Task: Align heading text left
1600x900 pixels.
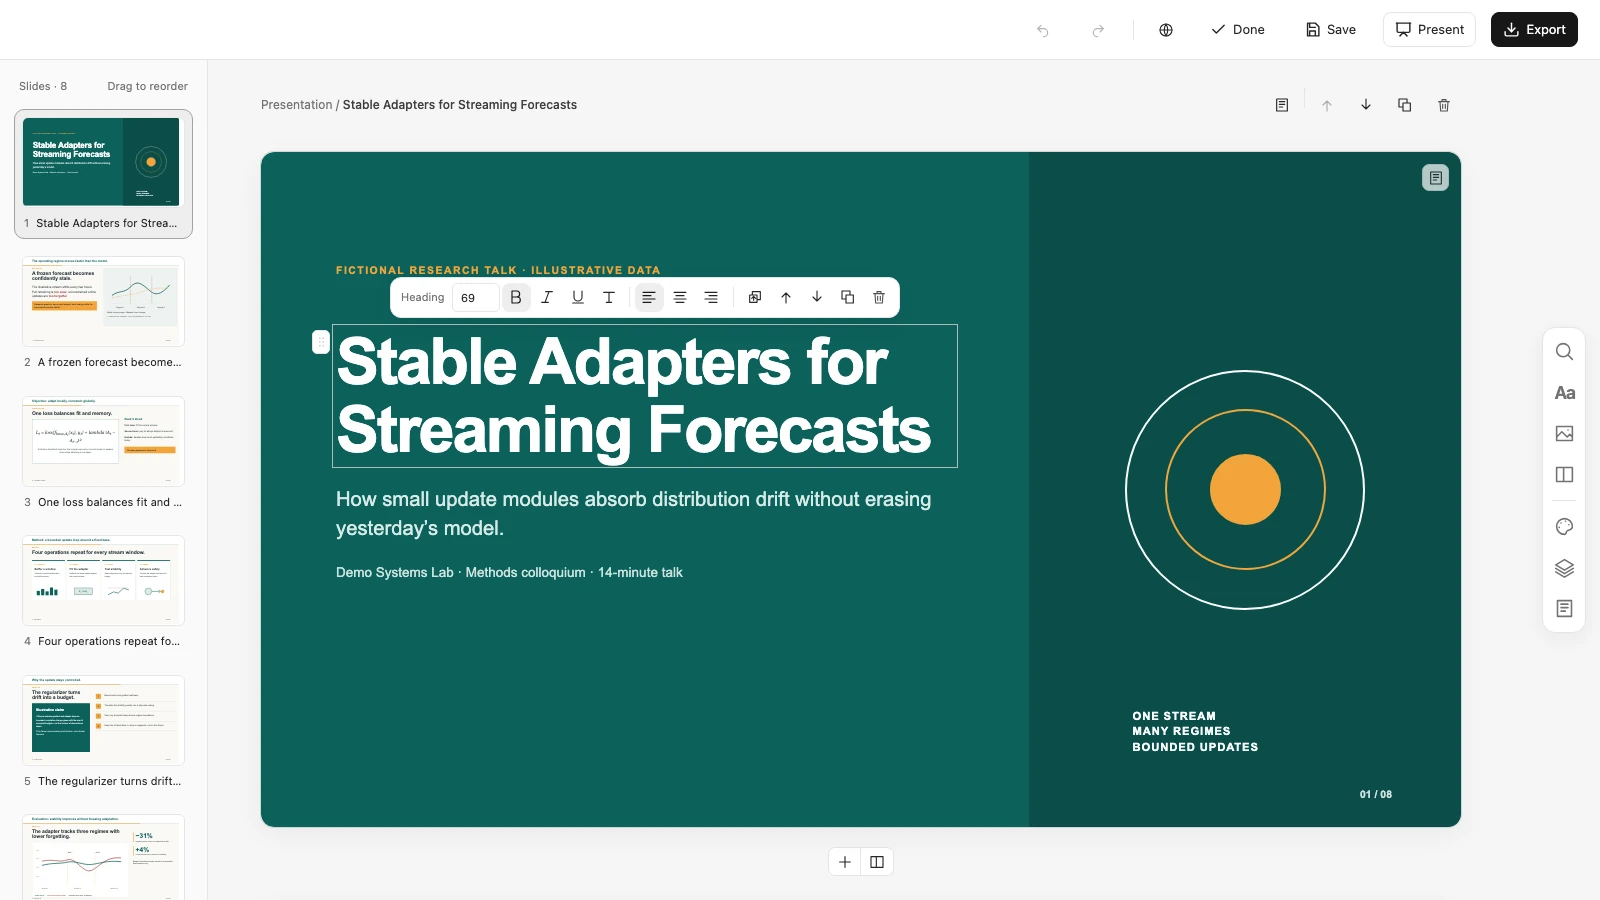Action: (x=649, y=297)
